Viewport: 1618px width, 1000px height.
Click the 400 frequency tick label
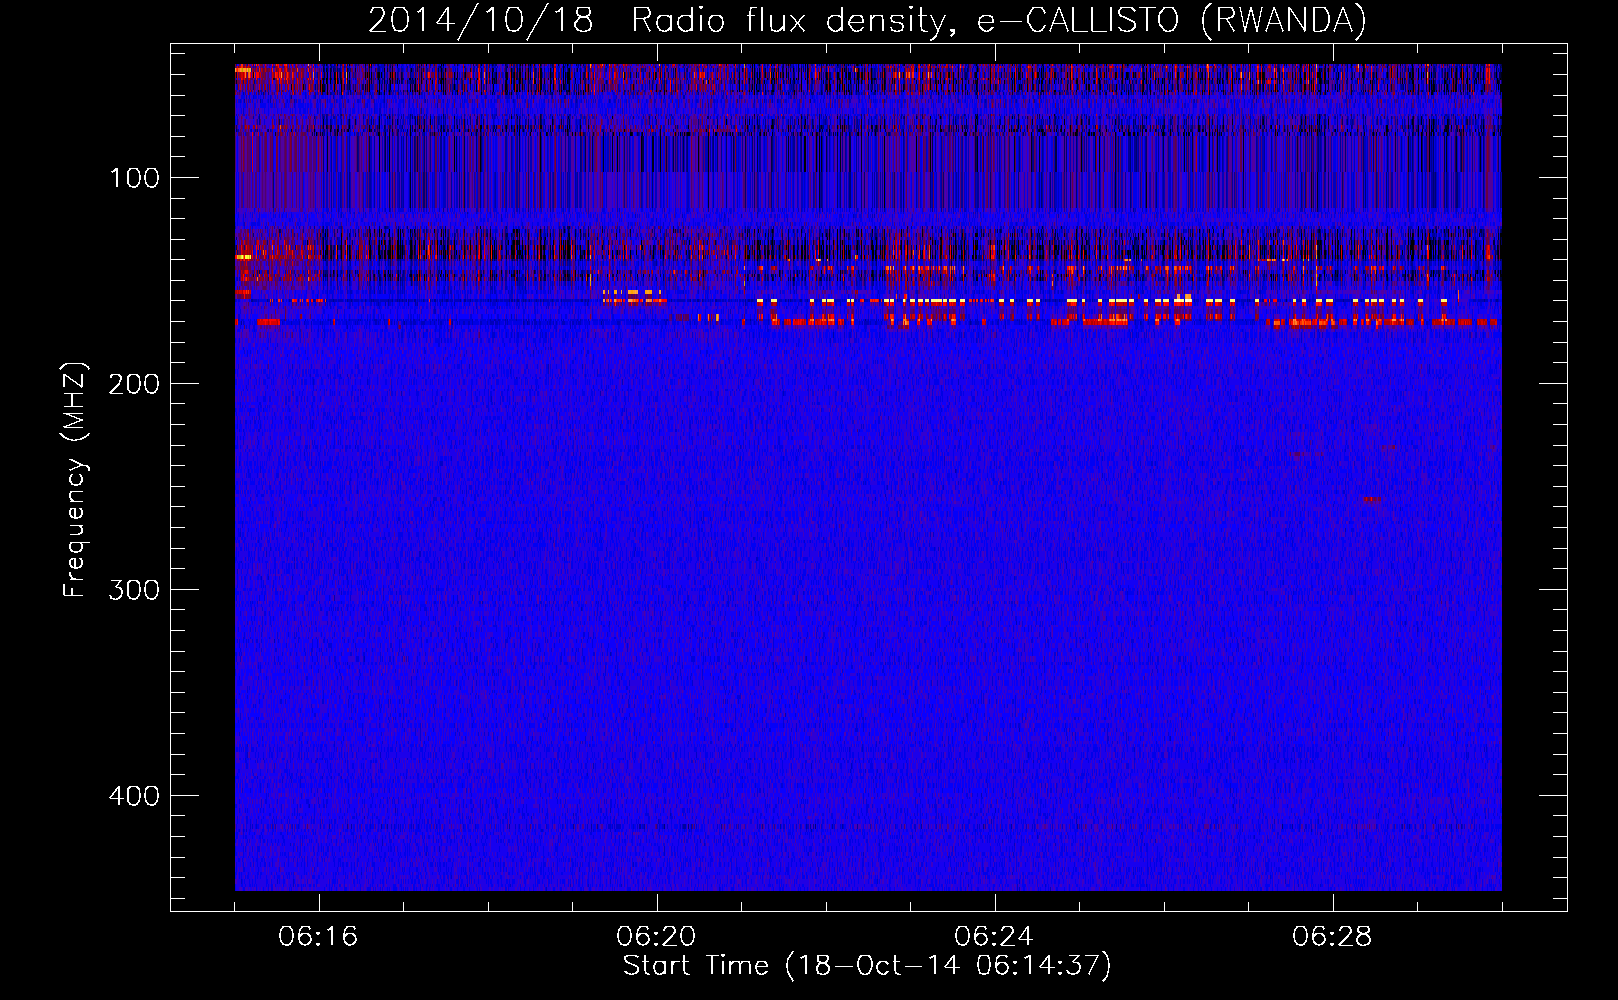134,796
